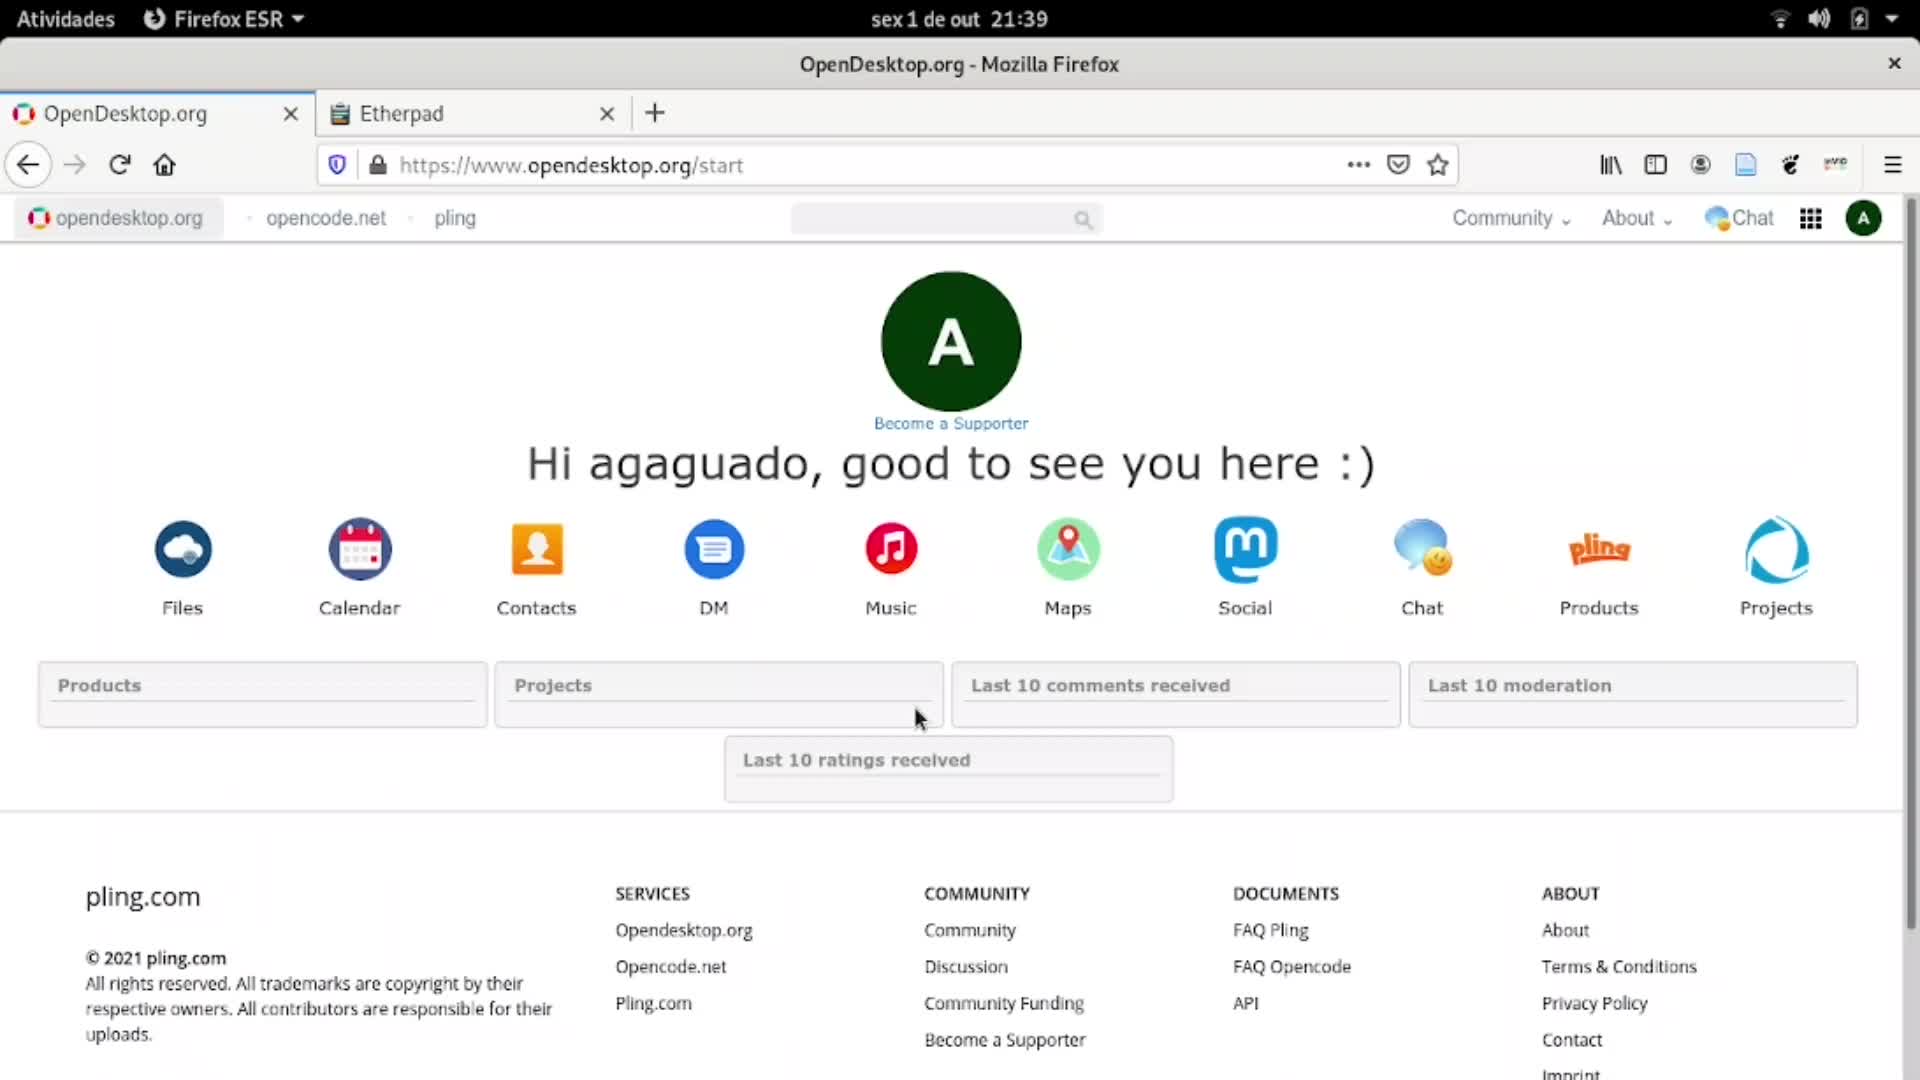Close the OpenDesktop.org tab
Viewport: 1920px width, 1080px height.
pos(291,114)
